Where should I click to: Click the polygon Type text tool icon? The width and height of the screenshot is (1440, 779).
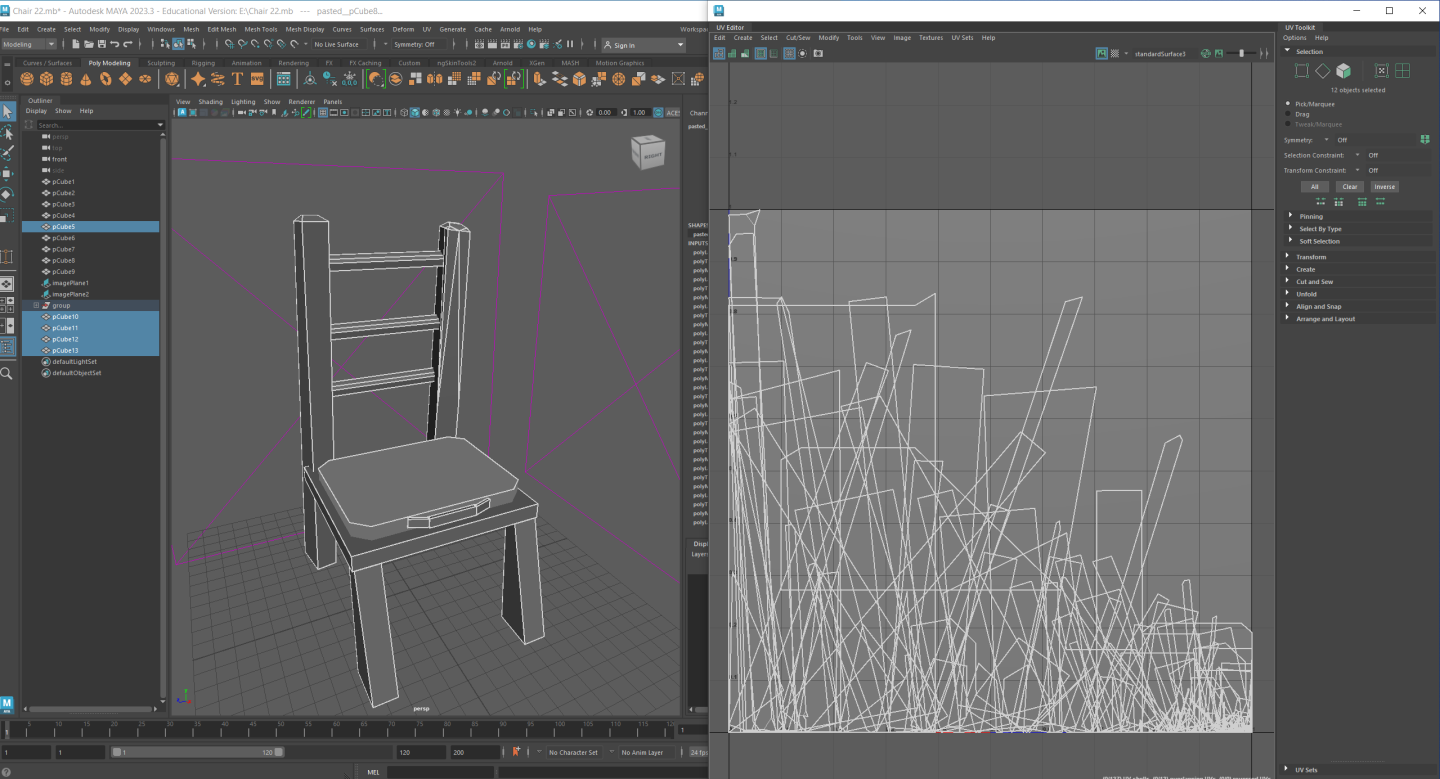click(x=238, y=79)
